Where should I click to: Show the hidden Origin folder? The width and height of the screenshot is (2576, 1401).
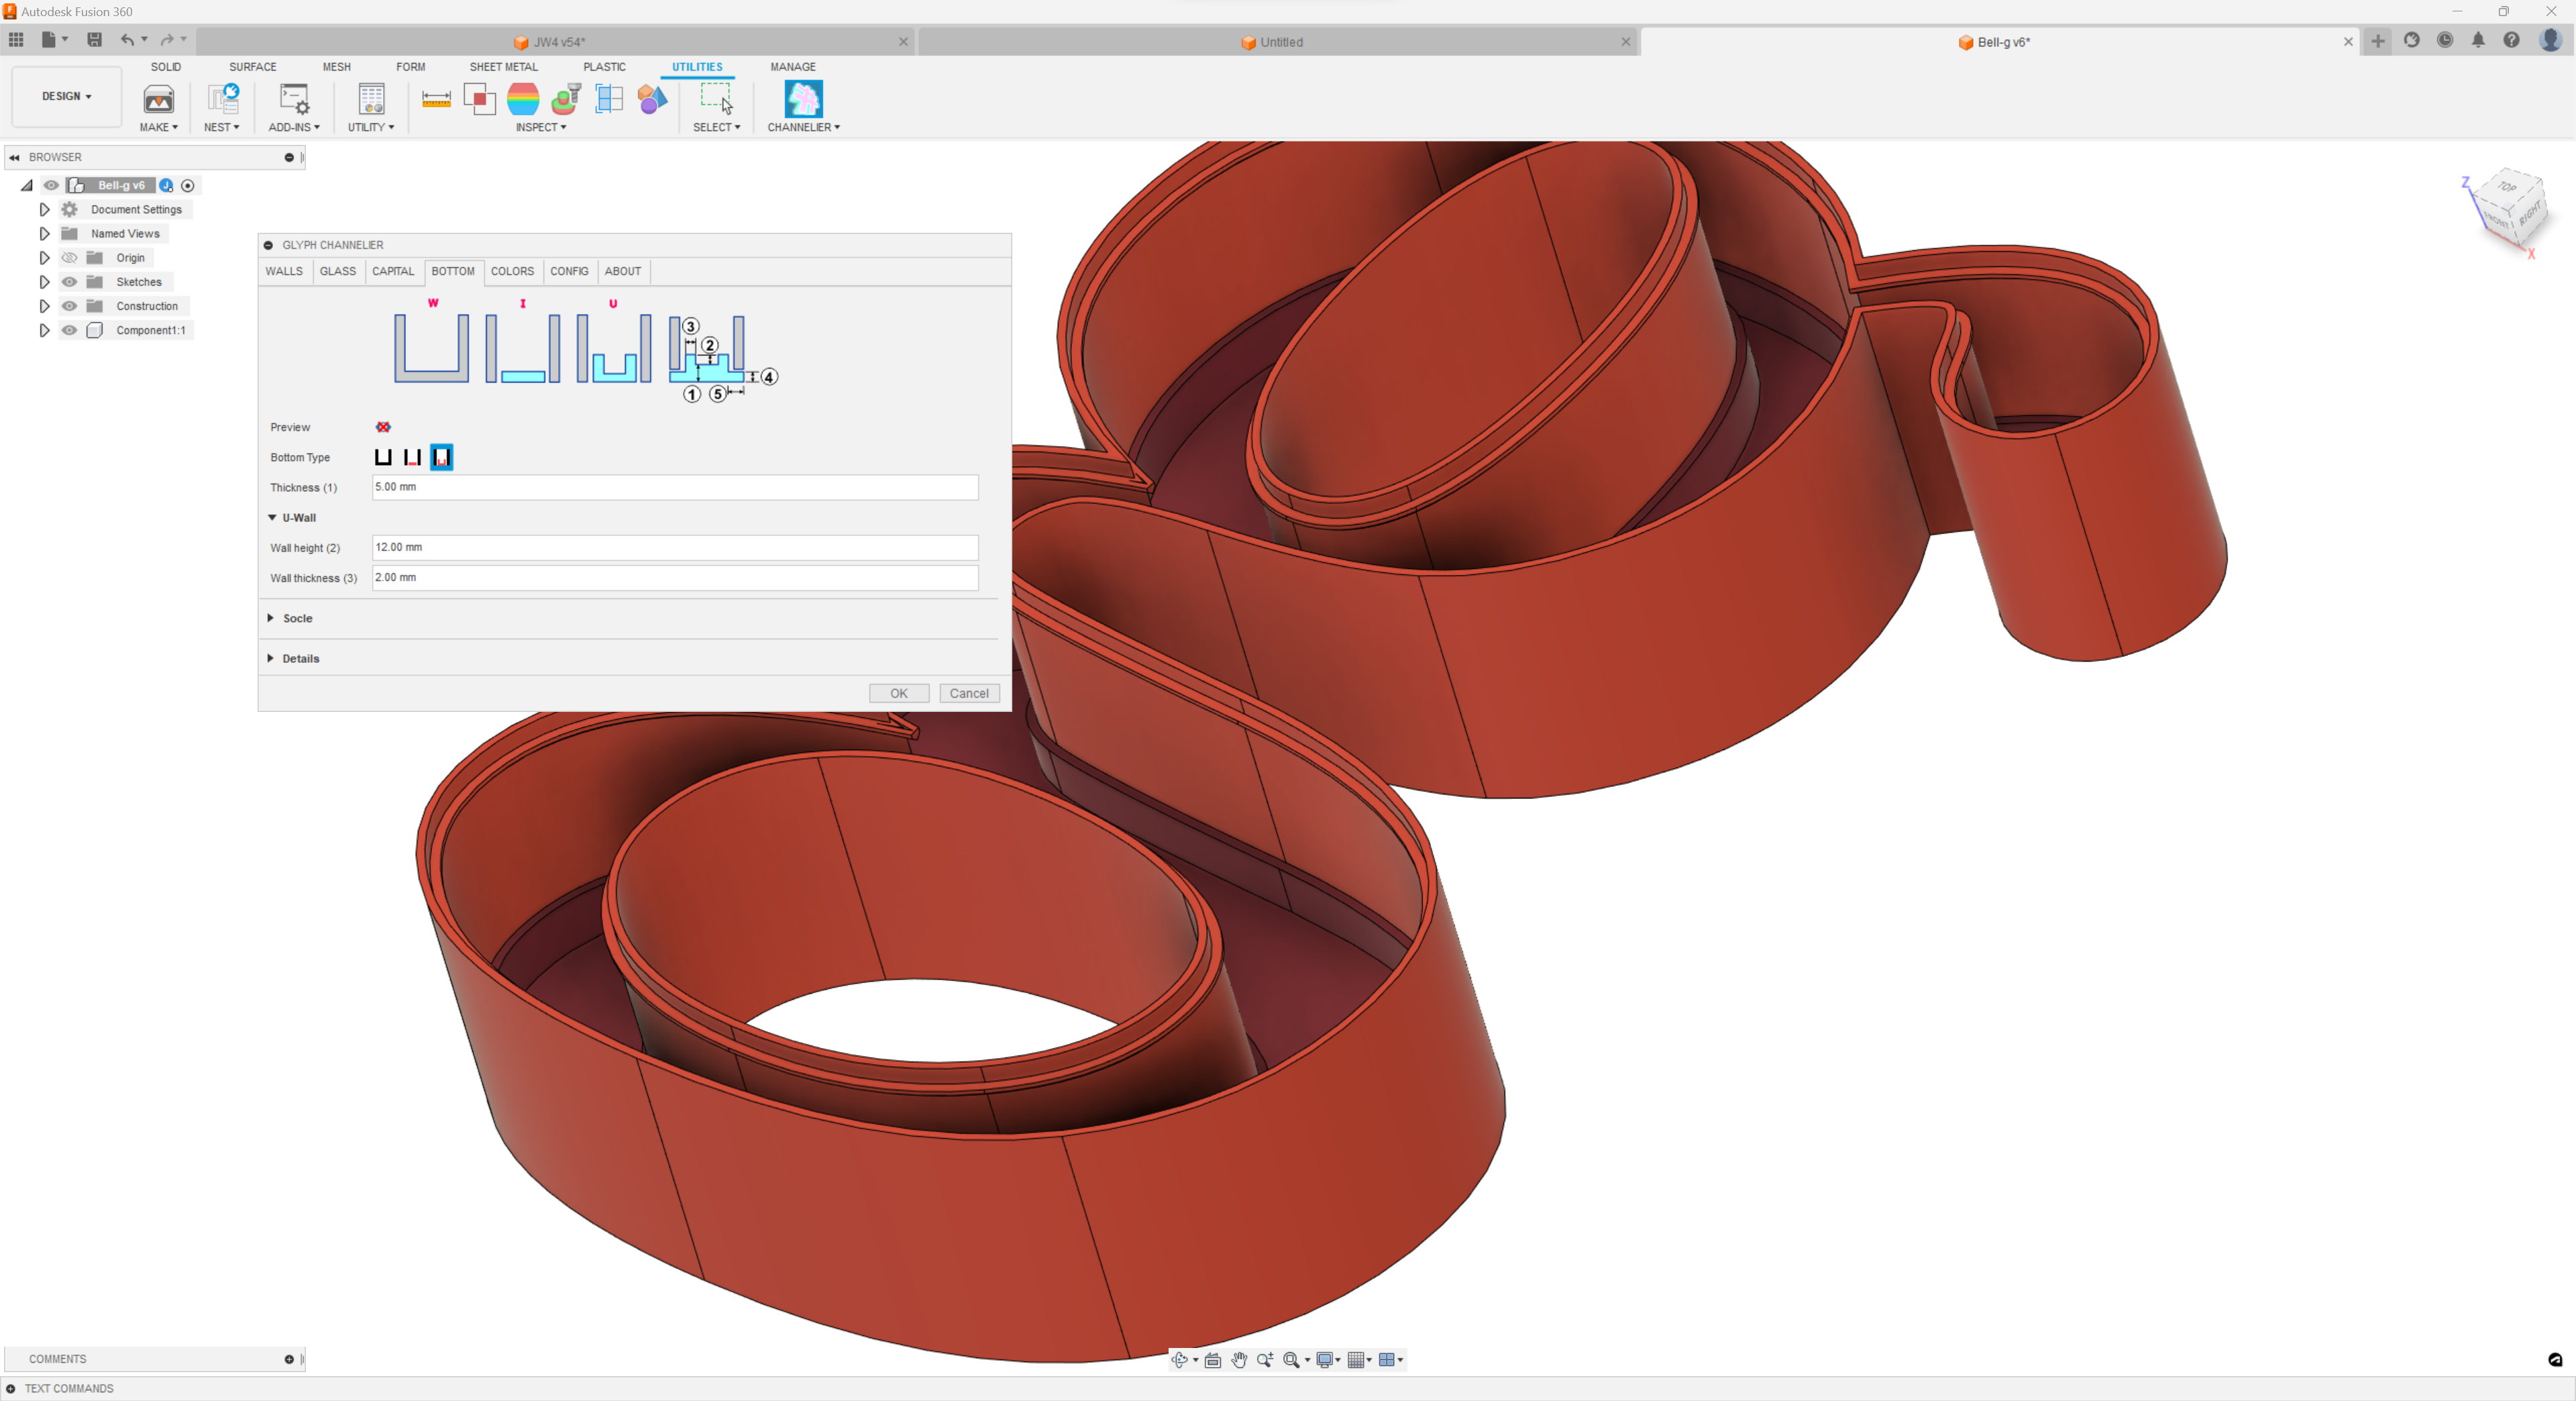(69, 258)
